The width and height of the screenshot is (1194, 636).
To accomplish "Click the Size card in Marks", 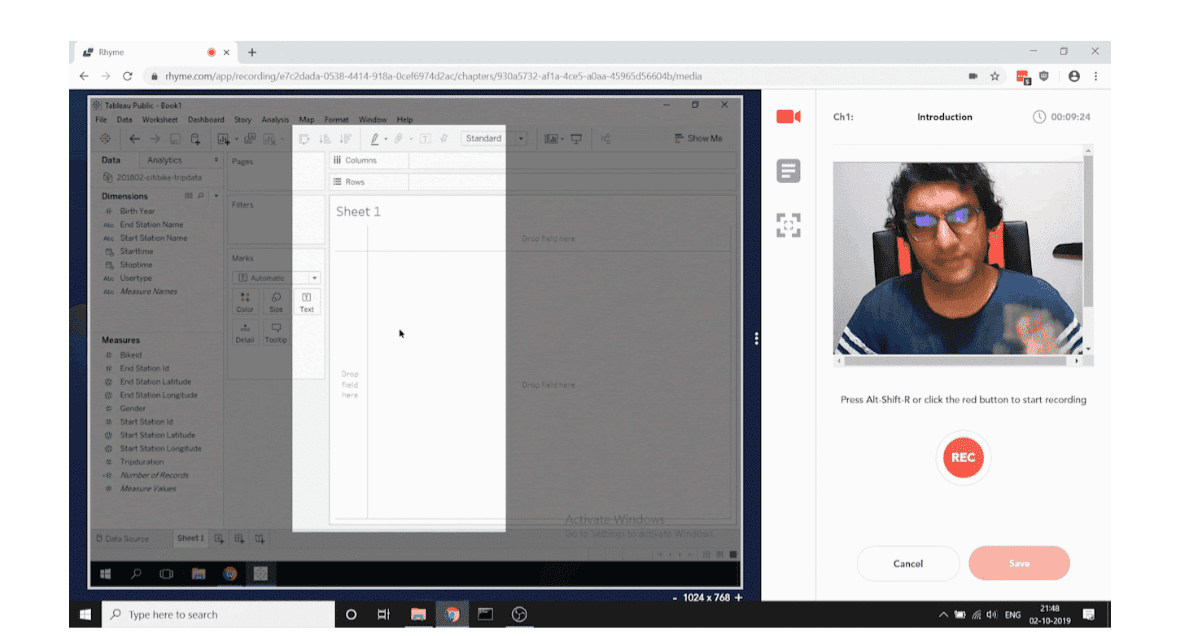I will tap(276, 302).
